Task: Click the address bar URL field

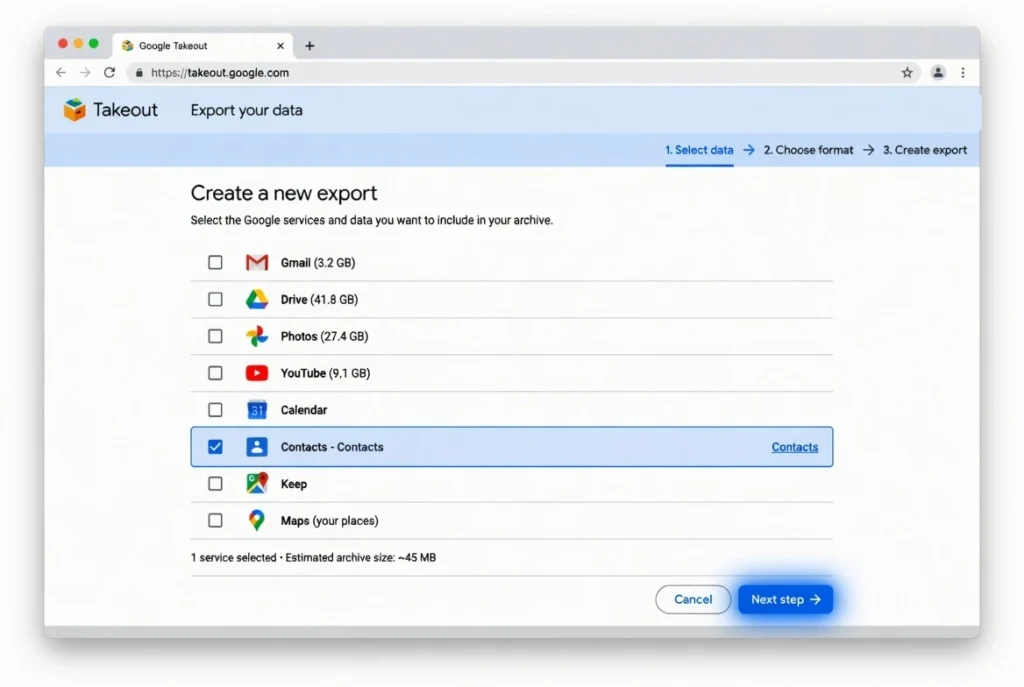Action: (x=522, y=72)
